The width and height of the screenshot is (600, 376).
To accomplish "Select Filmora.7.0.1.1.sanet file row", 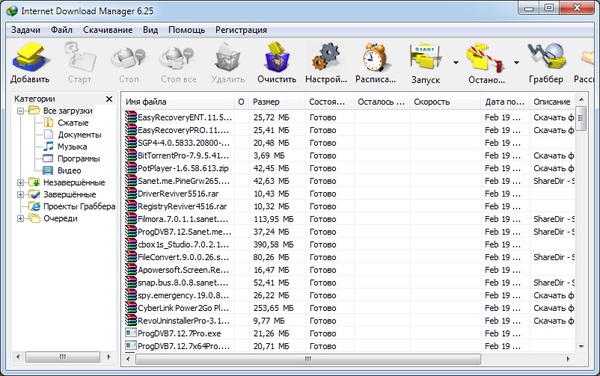I will [349, 219].
